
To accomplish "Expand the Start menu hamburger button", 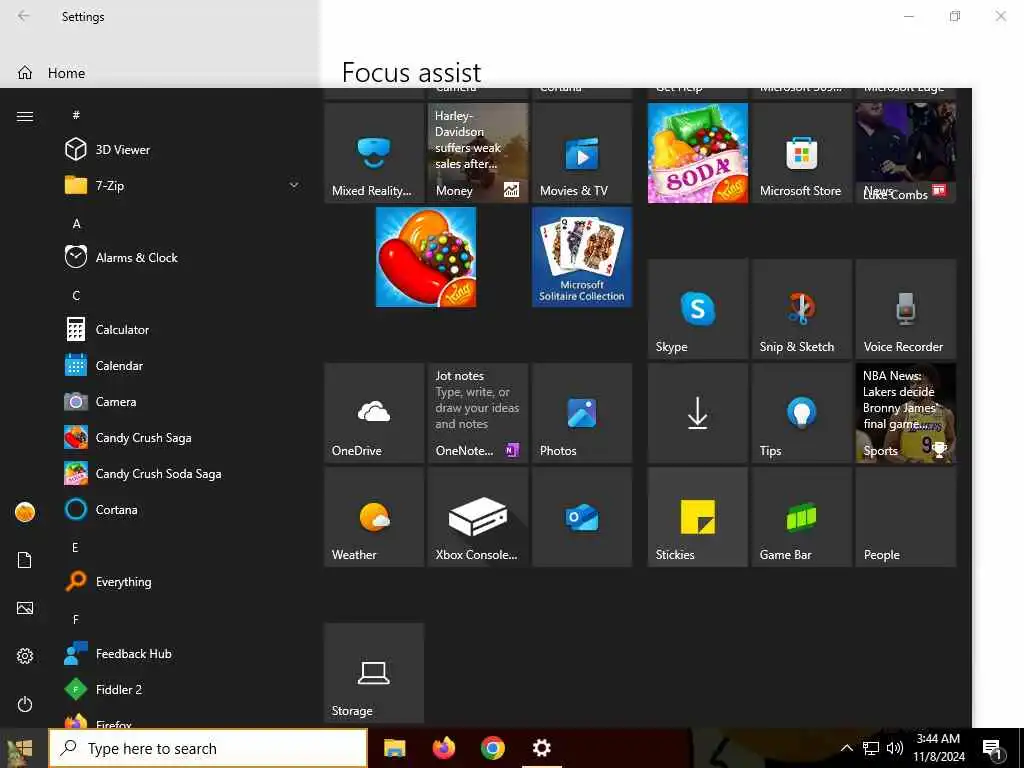I will click(x=25, y=116).
